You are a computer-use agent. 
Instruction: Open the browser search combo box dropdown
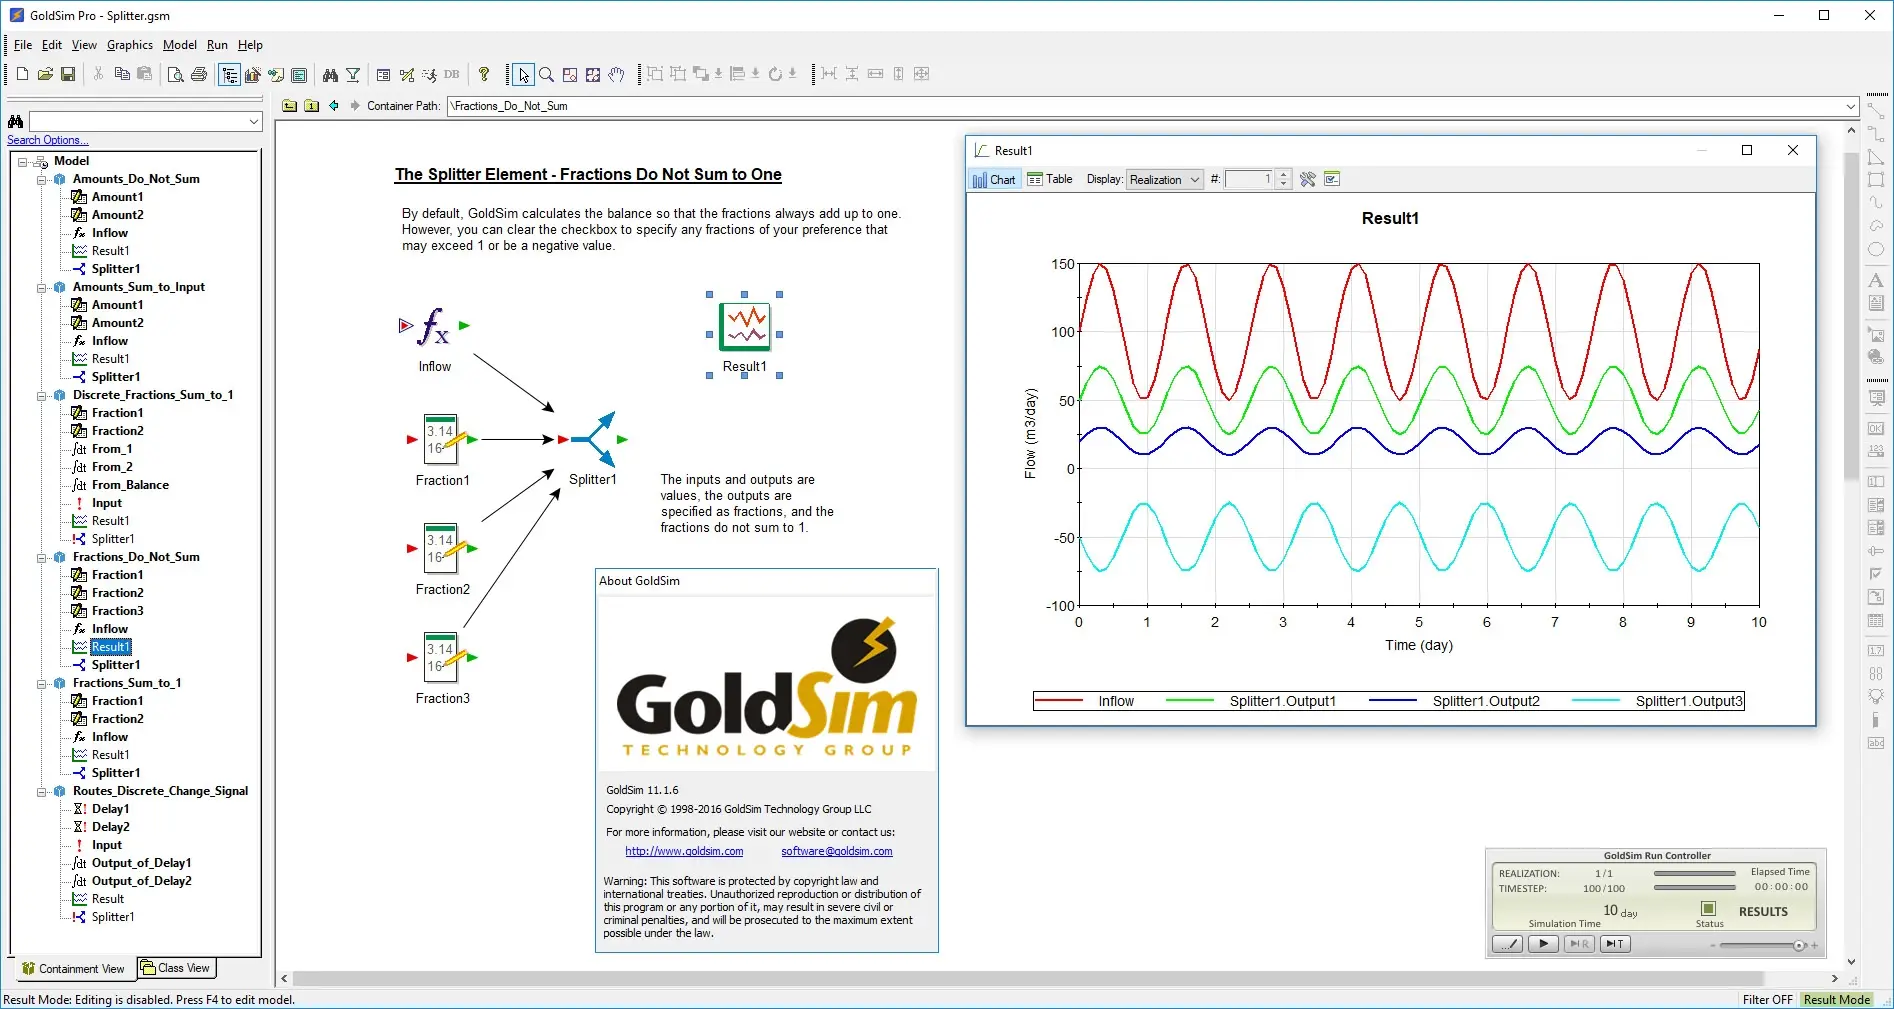[x=254, y=121]
